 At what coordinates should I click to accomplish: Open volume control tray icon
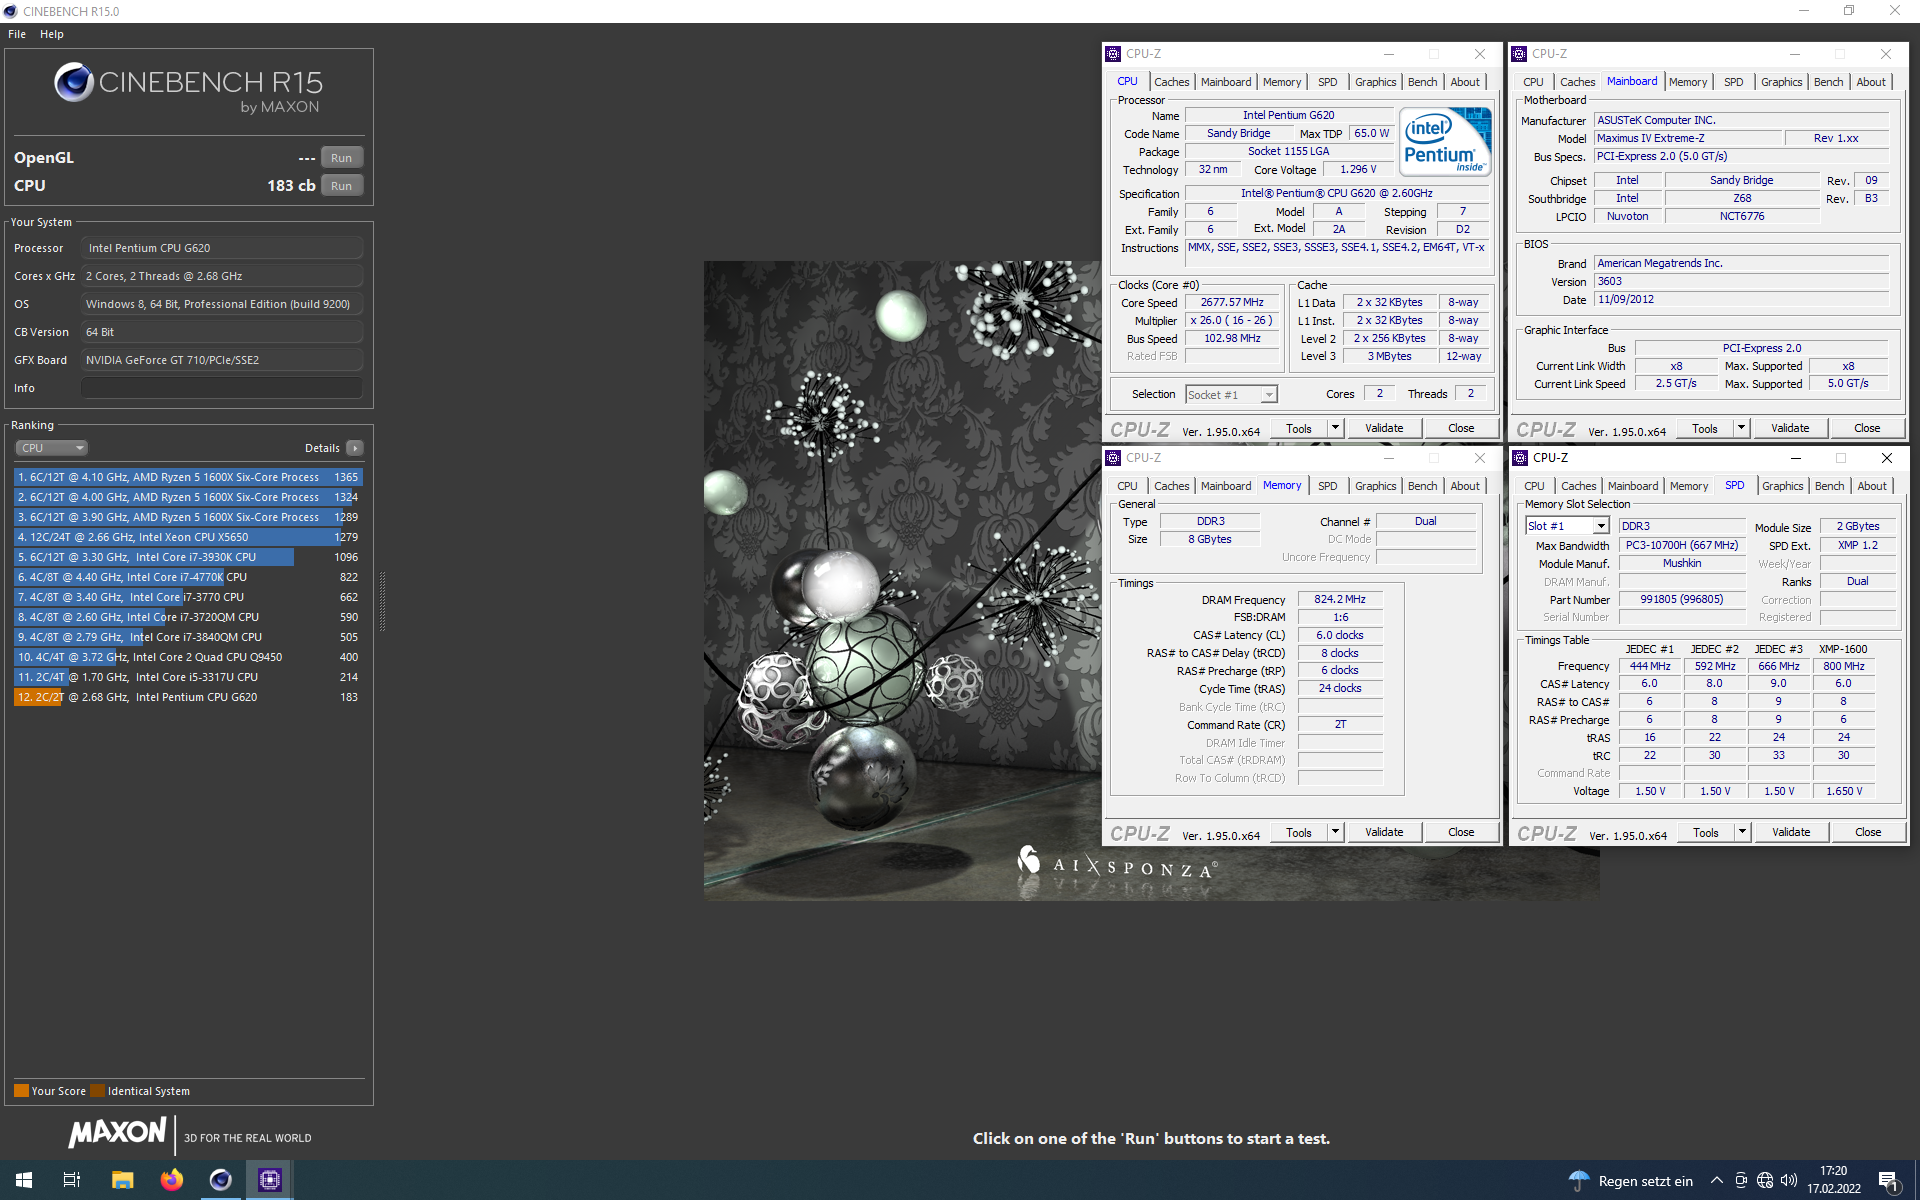pyautogui.click(x=1789, y=1181)
